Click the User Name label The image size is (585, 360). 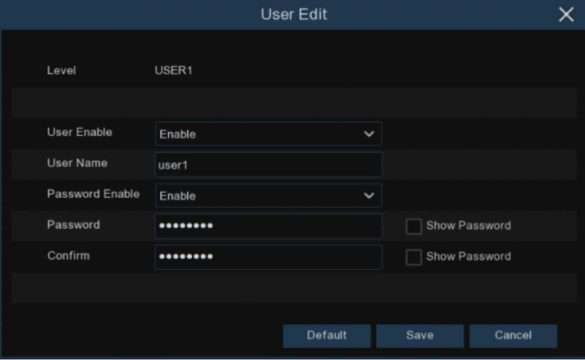pyautogui.click(x=77, y=163)
